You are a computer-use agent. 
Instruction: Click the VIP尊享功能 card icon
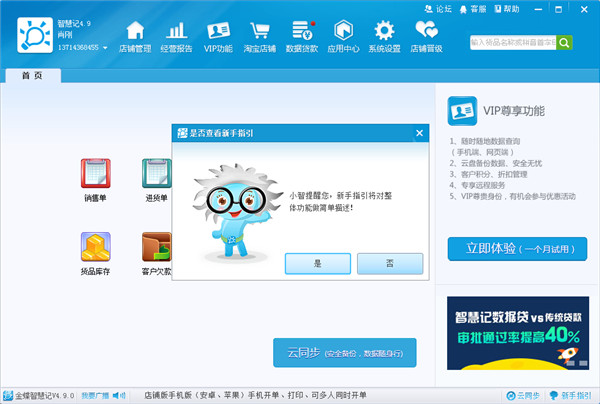pos(462,111)
